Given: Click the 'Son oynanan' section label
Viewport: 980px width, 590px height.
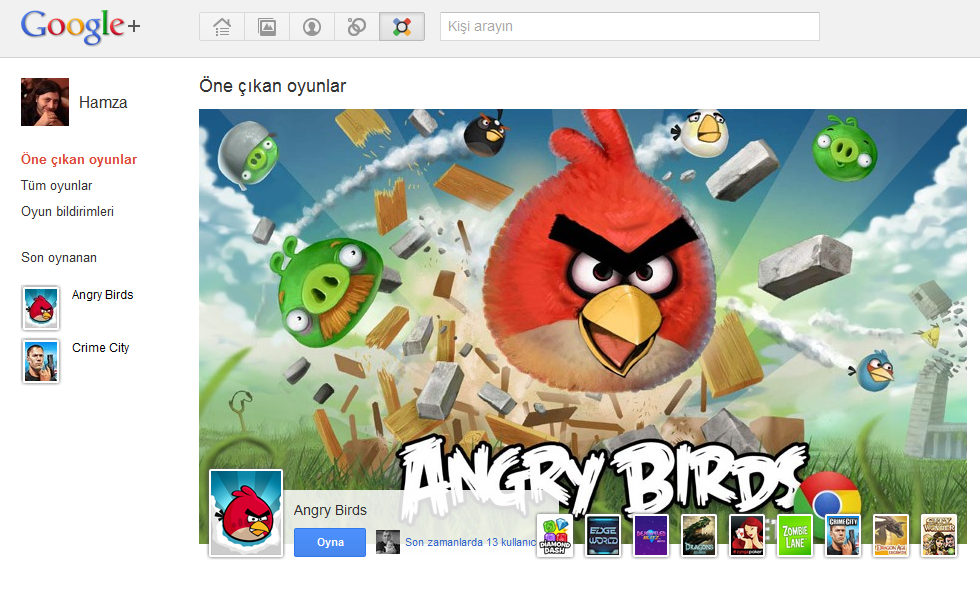Looking at the screenshot, I should click(59, 258).
